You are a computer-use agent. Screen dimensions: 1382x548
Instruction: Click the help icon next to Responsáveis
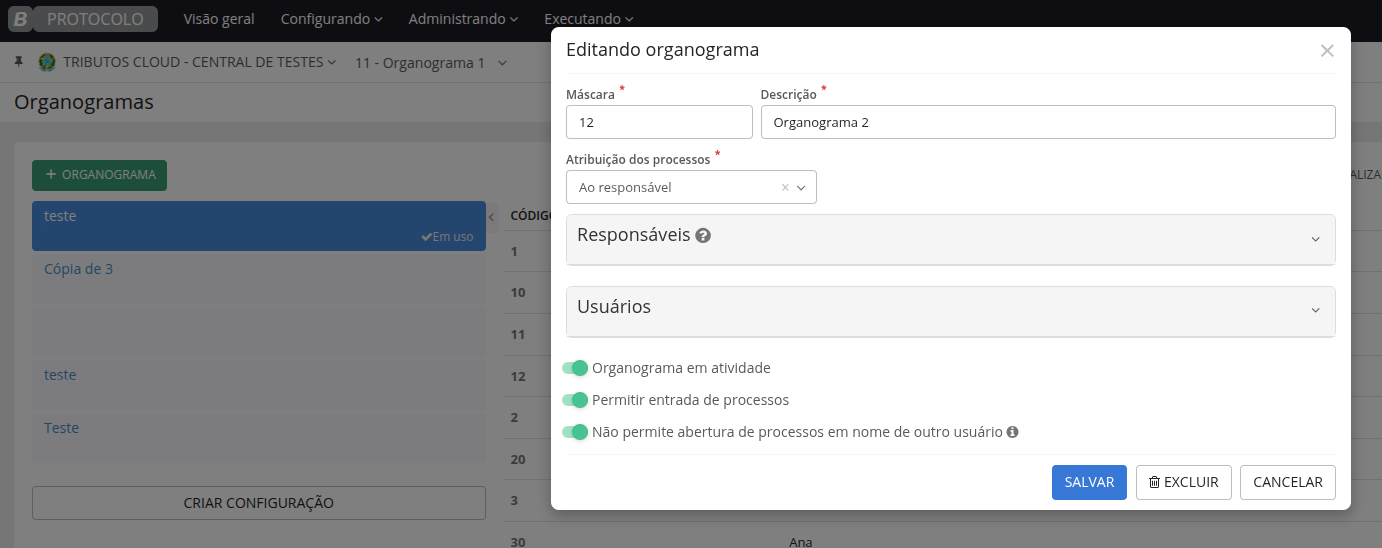point(703,236)
